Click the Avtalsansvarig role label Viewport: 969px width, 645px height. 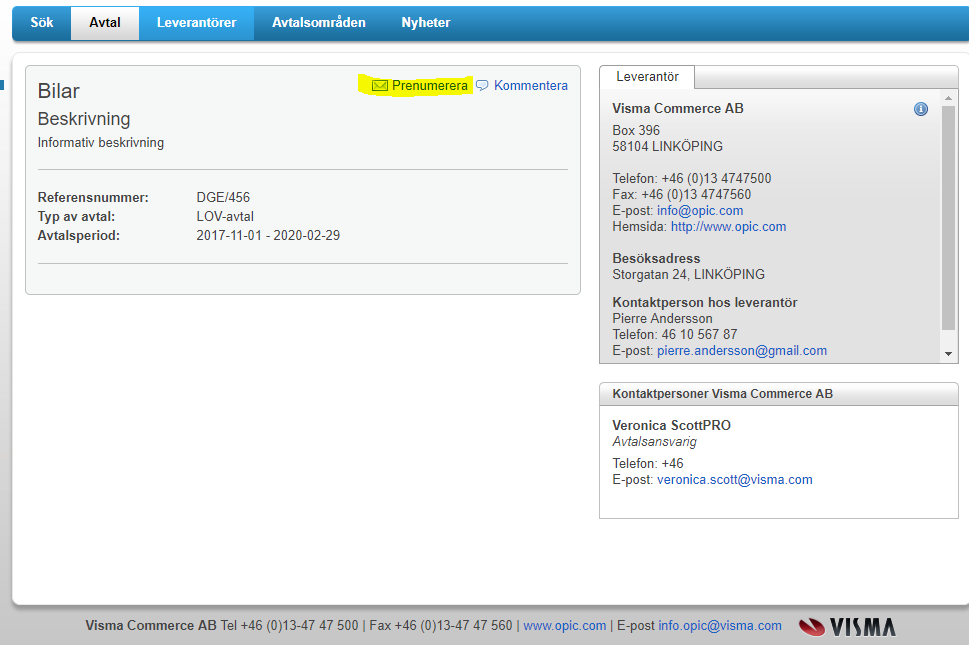(x=654, y=442)
